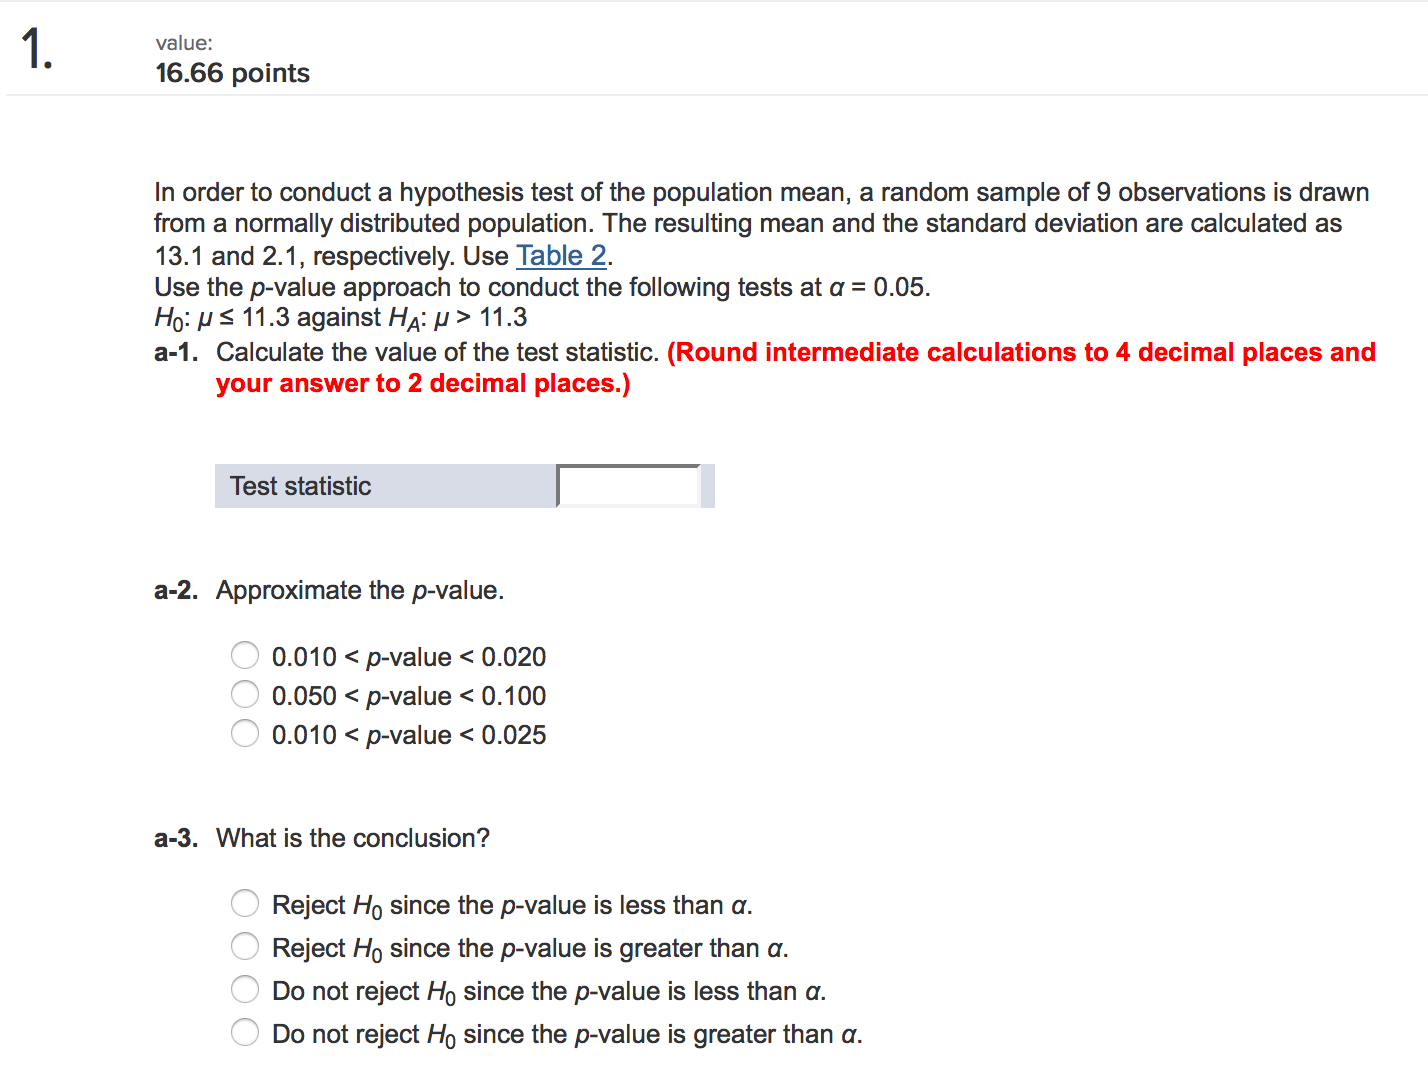Choose Reject H0 since p-value greater than α
Viewport: 1428px width, 1084px height.
point(245,946)
